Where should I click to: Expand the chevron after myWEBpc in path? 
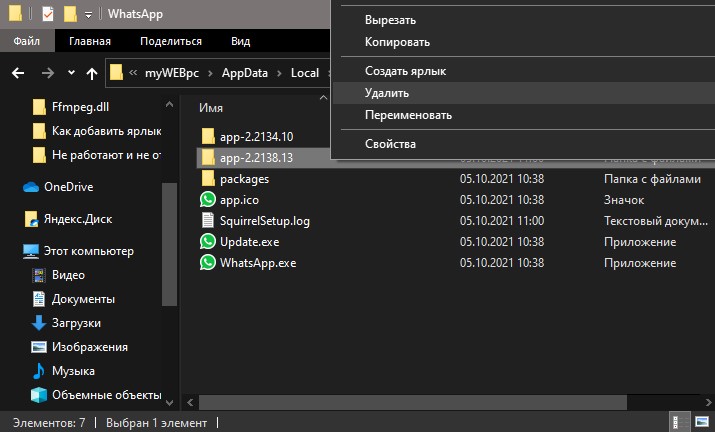[x=210, y=73]
